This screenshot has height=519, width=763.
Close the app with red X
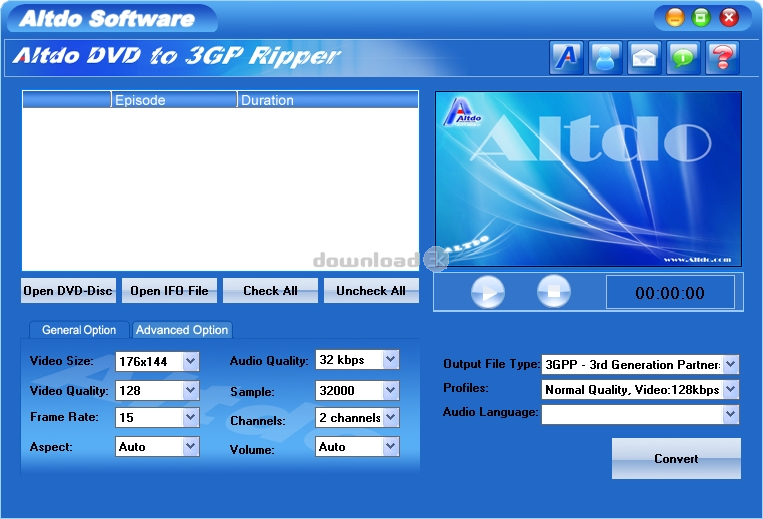(x=729, y=18)
